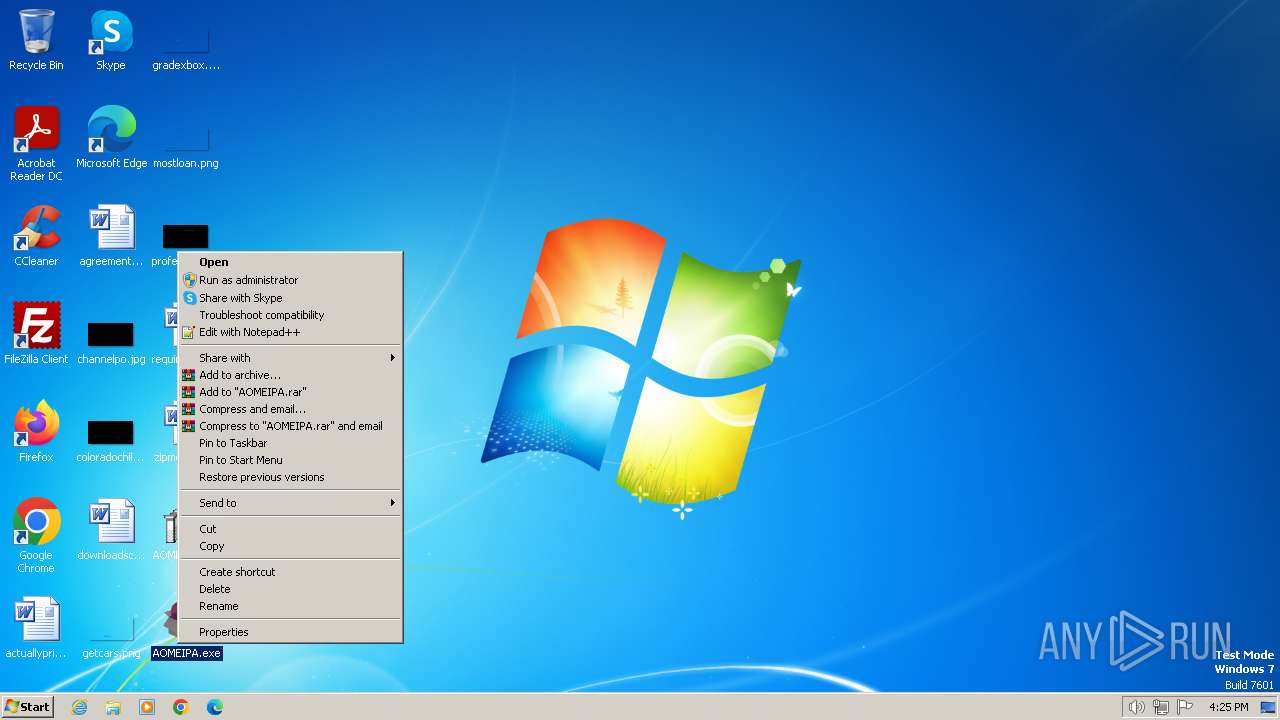Choose Troubleshoot compatibility
This screenshot has width=1280, height=720.
tap(290, 315)
